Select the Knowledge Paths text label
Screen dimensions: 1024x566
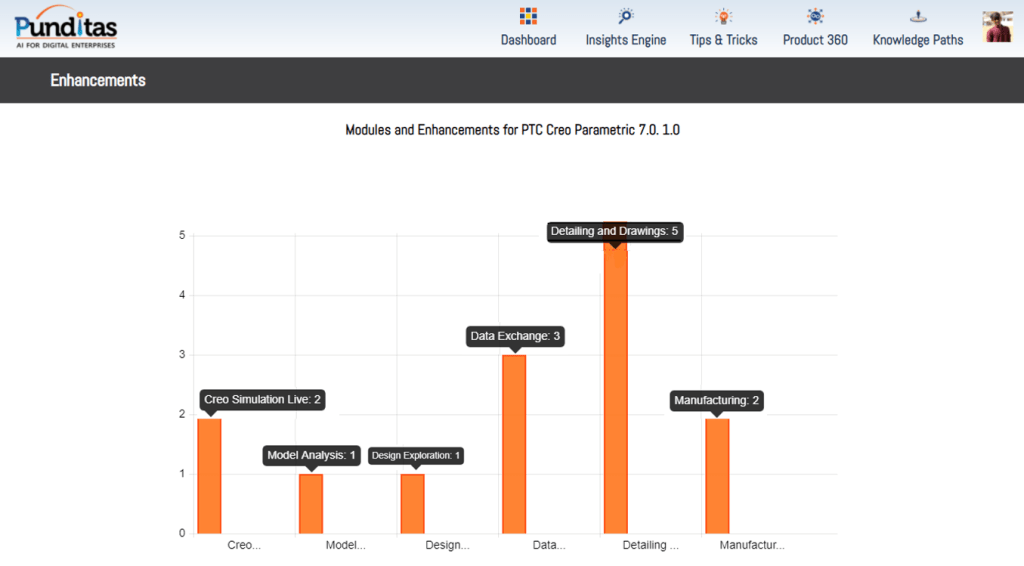(x=917, y=40)
